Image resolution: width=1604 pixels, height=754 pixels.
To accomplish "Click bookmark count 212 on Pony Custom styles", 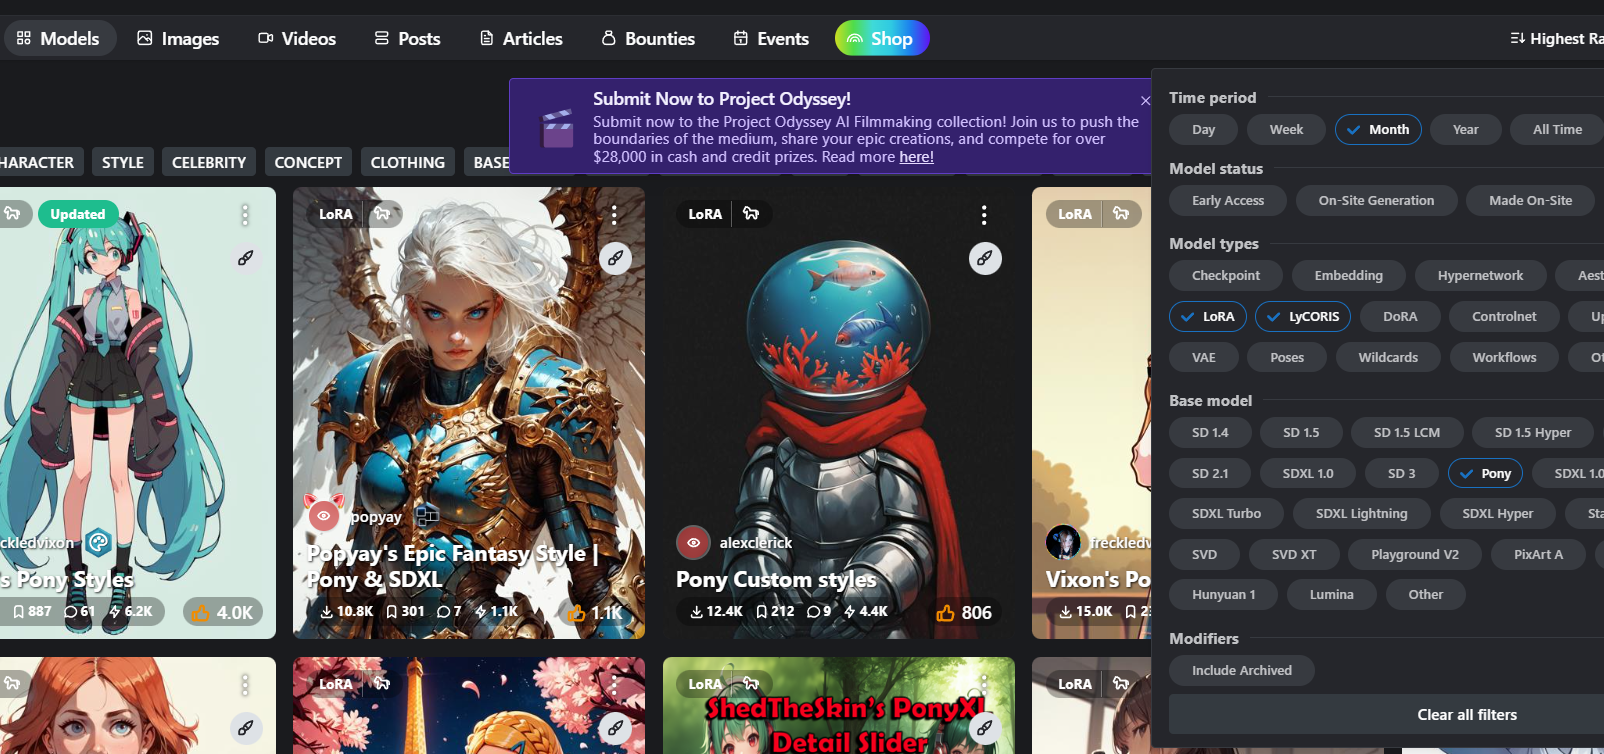I will 775,611.
